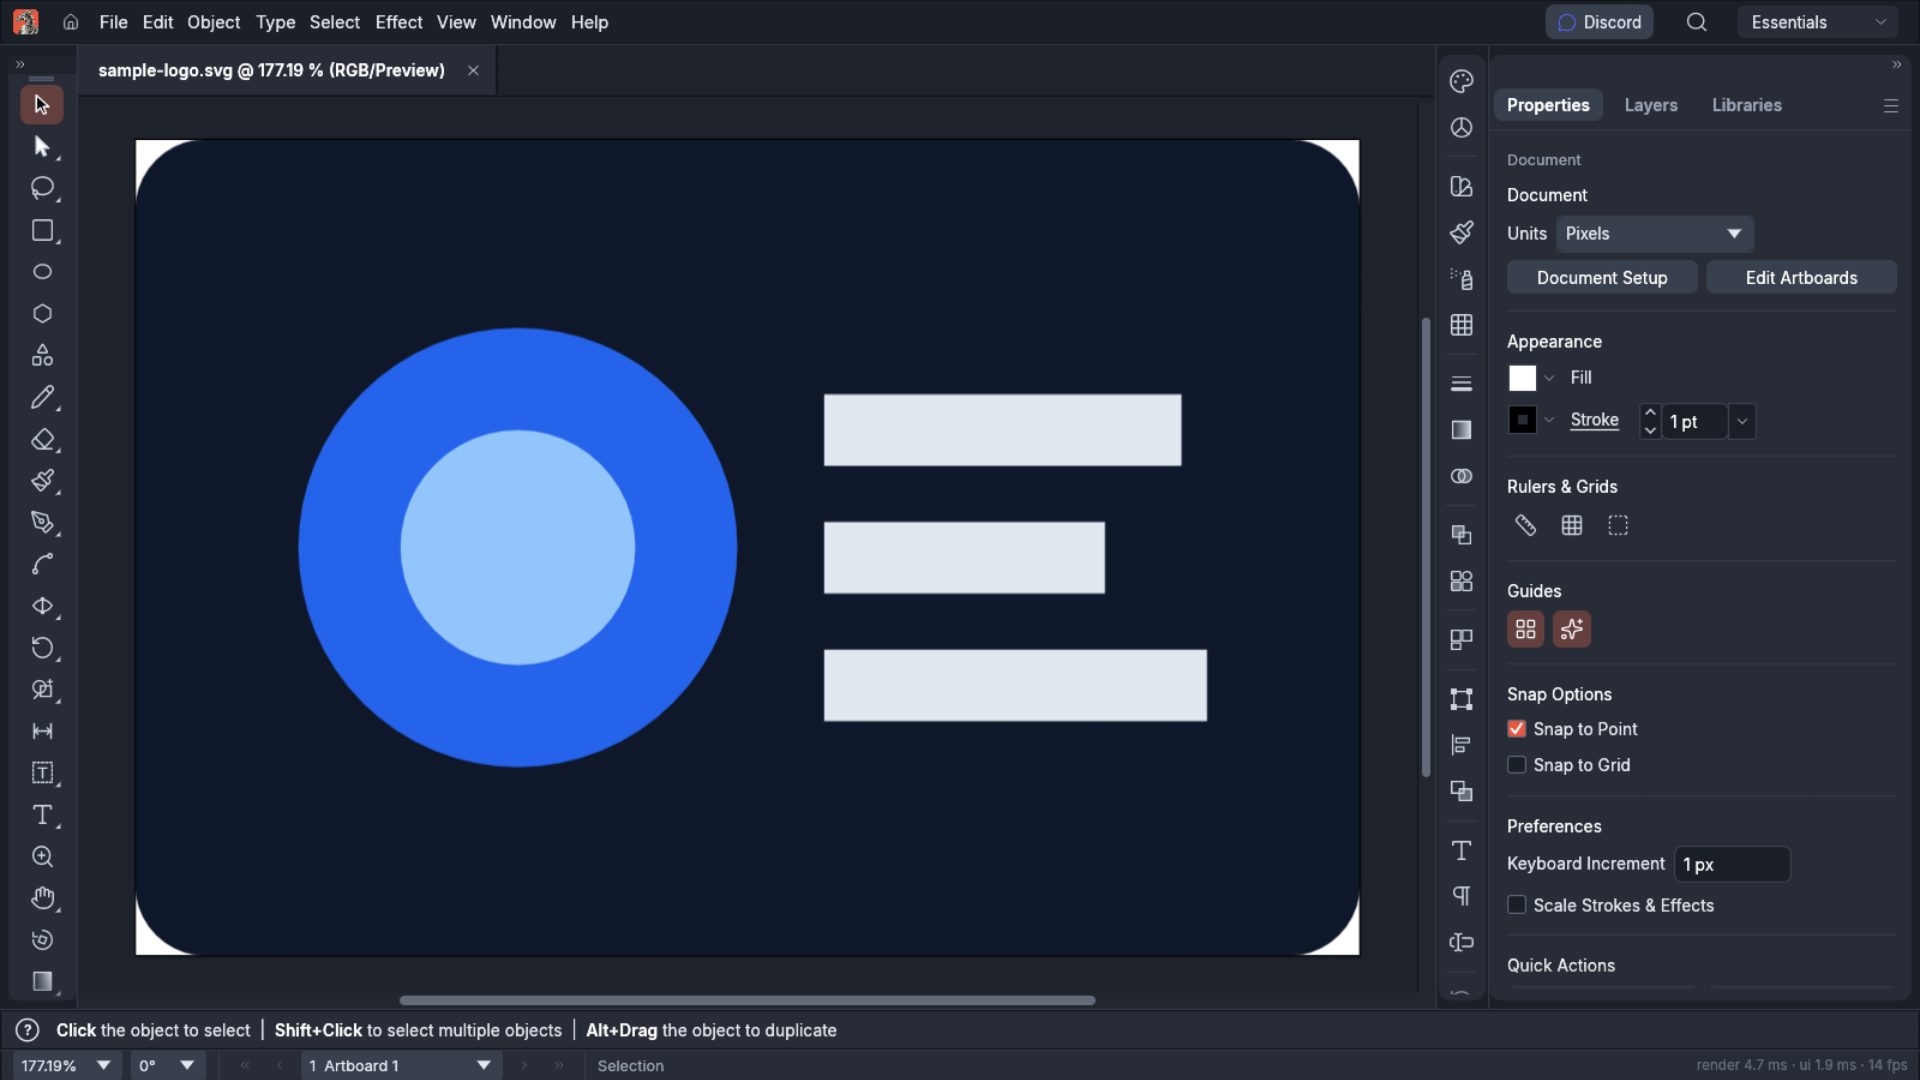The image size is (1920, 1080).
Task: Activate the Pencil tool
Action: pyautogui.click(x=42, y=397)
